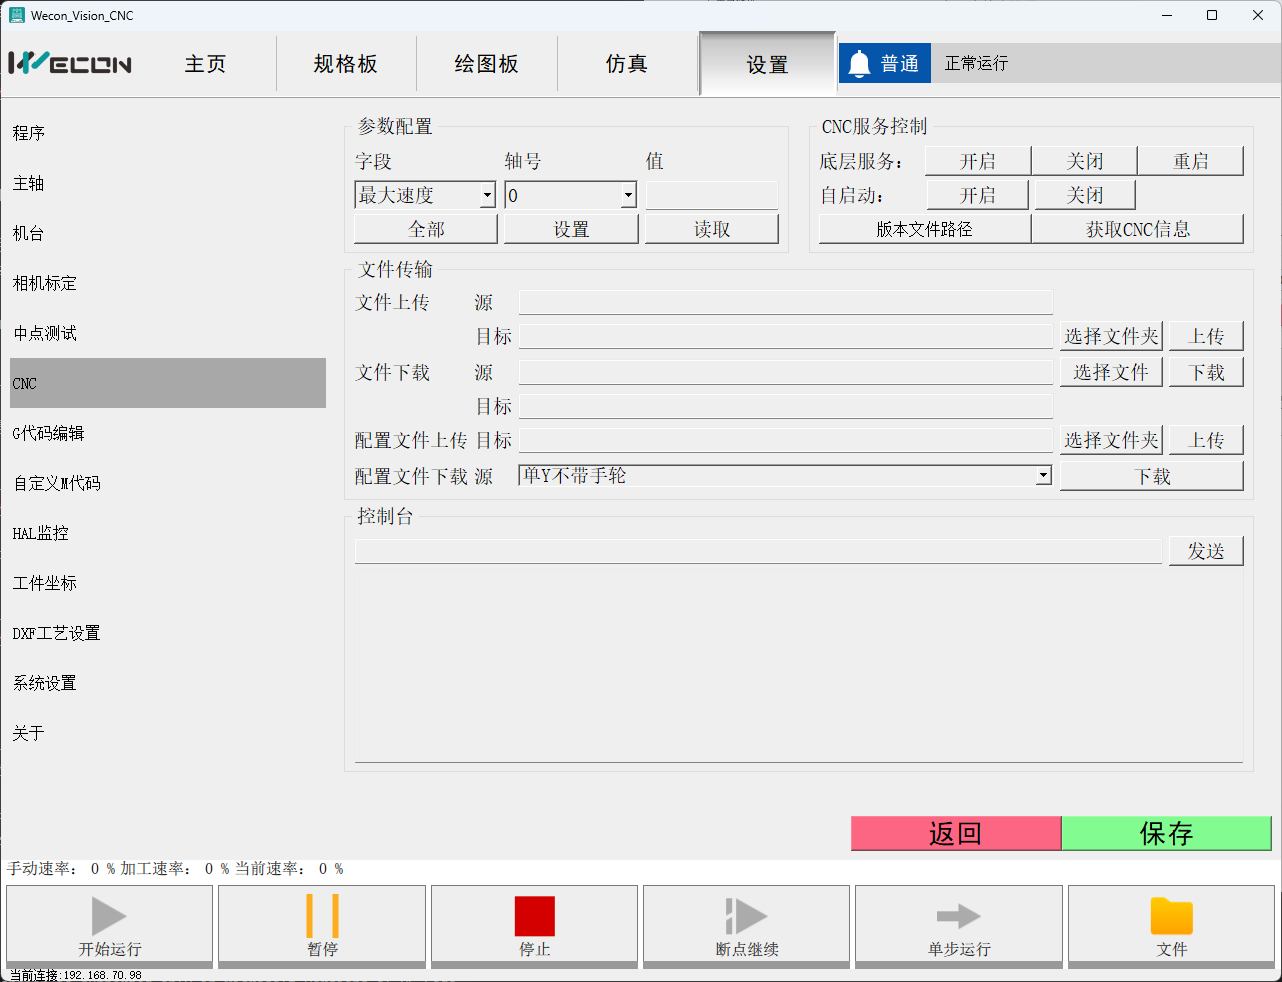The image size is (1282, 982).
Task: Switch to the 绘图板 tab
Action: click(x=486, y=64)
